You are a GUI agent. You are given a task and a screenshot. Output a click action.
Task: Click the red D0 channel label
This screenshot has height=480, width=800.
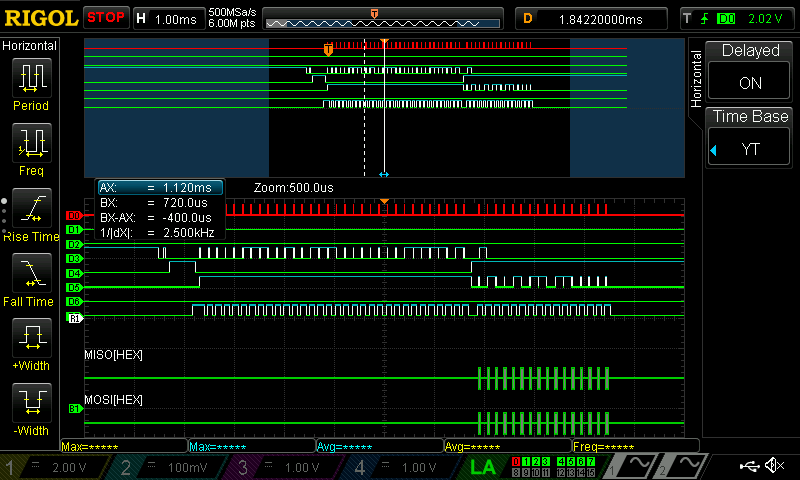pos(74,216)
